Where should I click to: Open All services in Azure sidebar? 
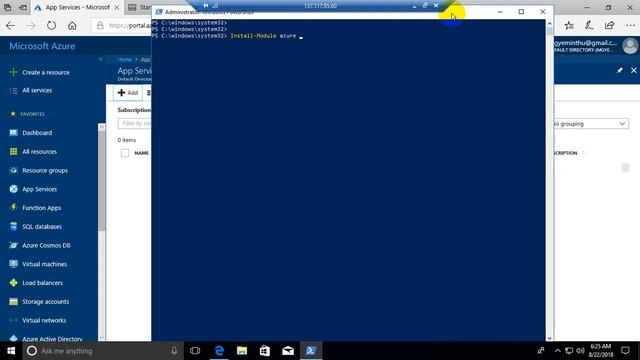tap(37, 90)
